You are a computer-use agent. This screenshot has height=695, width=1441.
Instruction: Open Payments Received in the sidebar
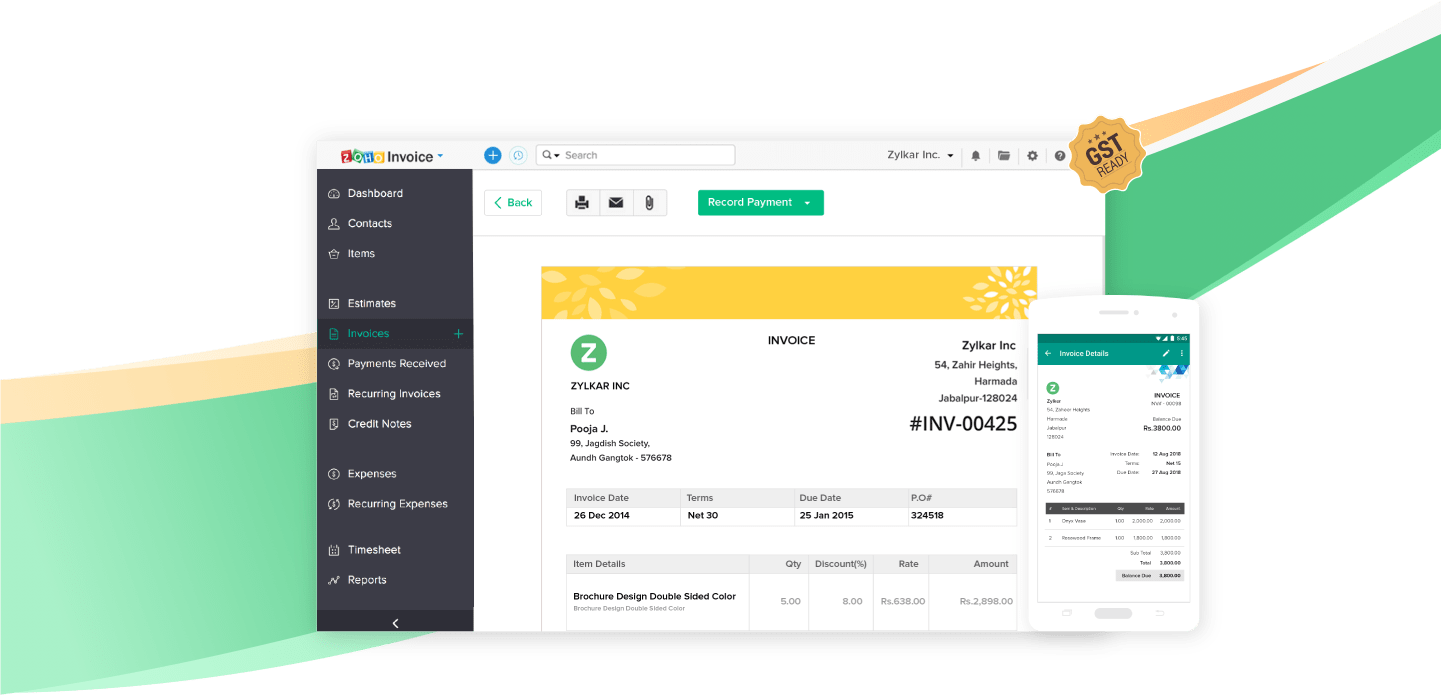click(x=395, y=364)
